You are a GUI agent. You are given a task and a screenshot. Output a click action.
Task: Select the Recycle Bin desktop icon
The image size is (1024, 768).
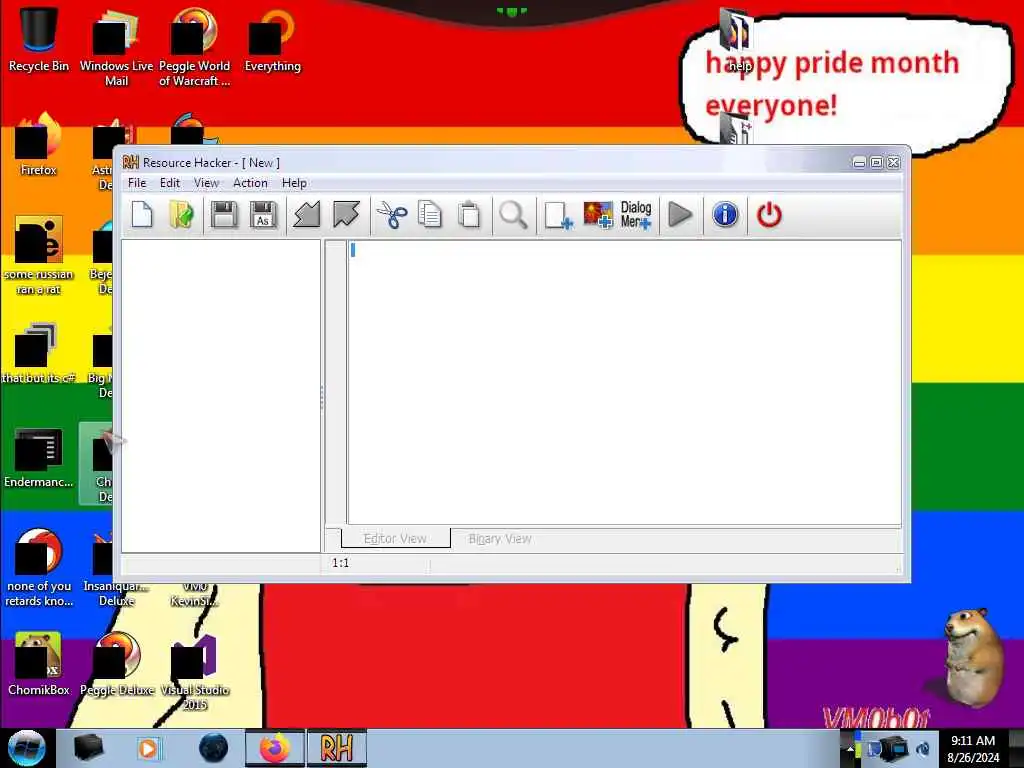point(39,39)
